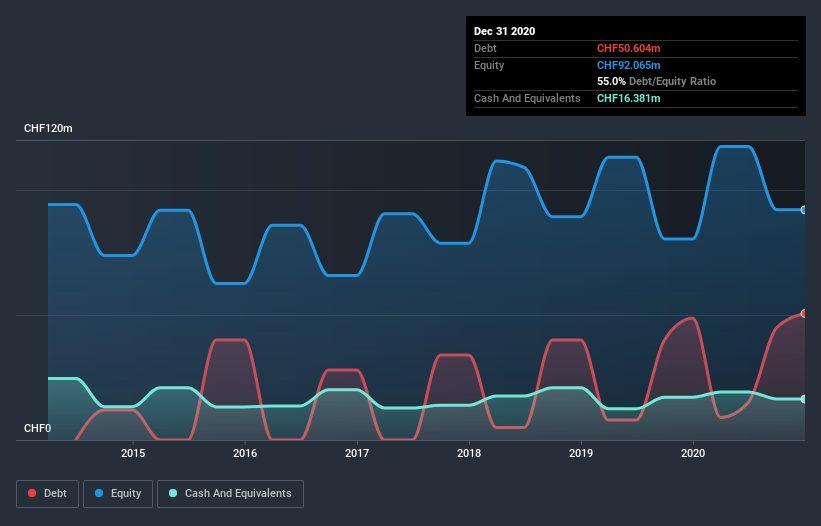The height and width of the screenshot is (526, 821).
Task: Toggle the Equity series legend button
Action: pyautogui.click(x=118, y=494)
